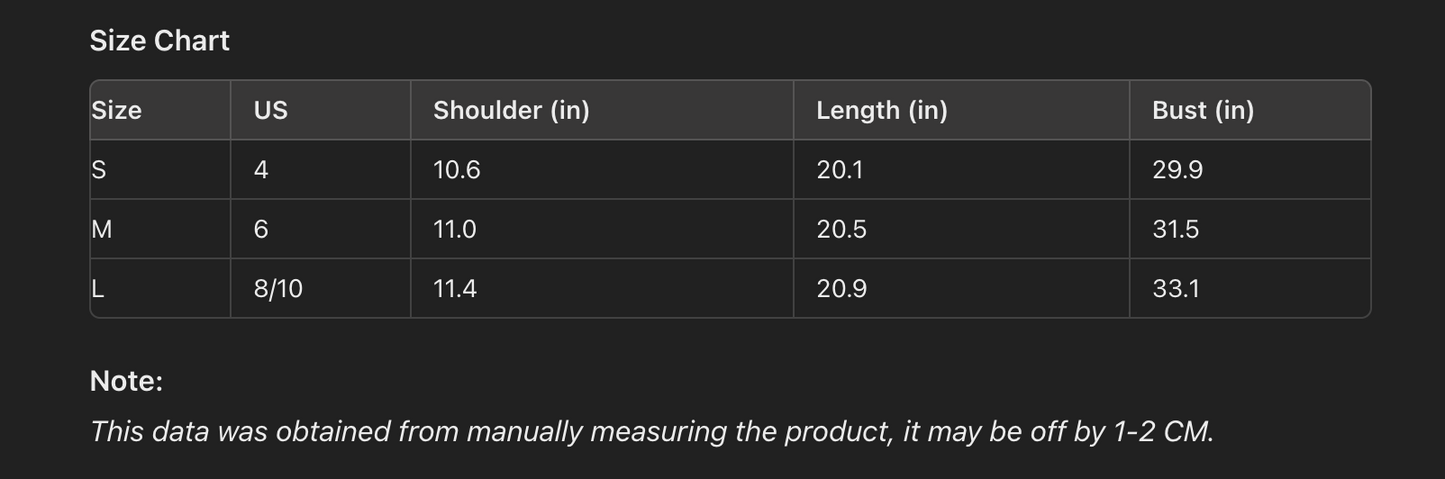Select shoulder value 11.4
The width and height of the screenshot is (1445, 479).
(x=455, y=289)
